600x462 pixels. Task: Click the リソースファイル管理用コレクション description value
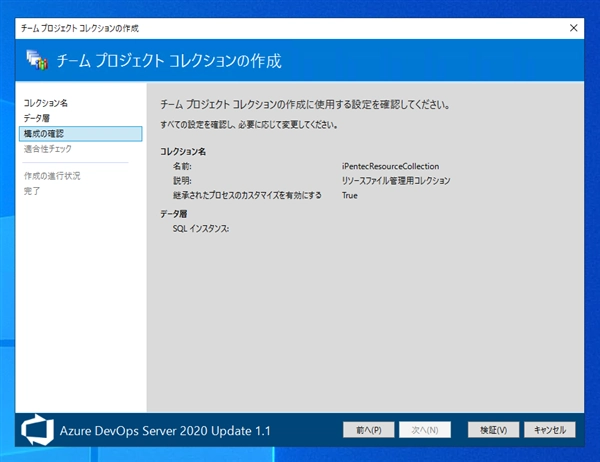396,181
